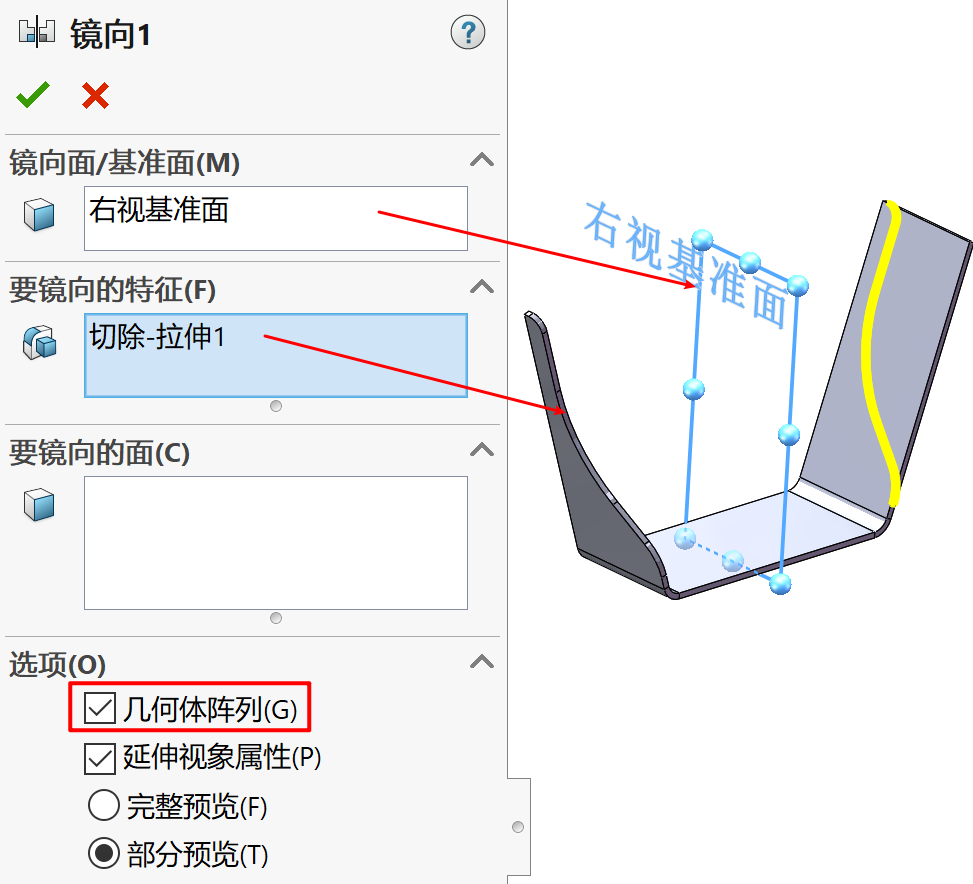Toggle 几何体阵列(G) checkbox
The width and height of the screenshot is (973, 884).
100,708
